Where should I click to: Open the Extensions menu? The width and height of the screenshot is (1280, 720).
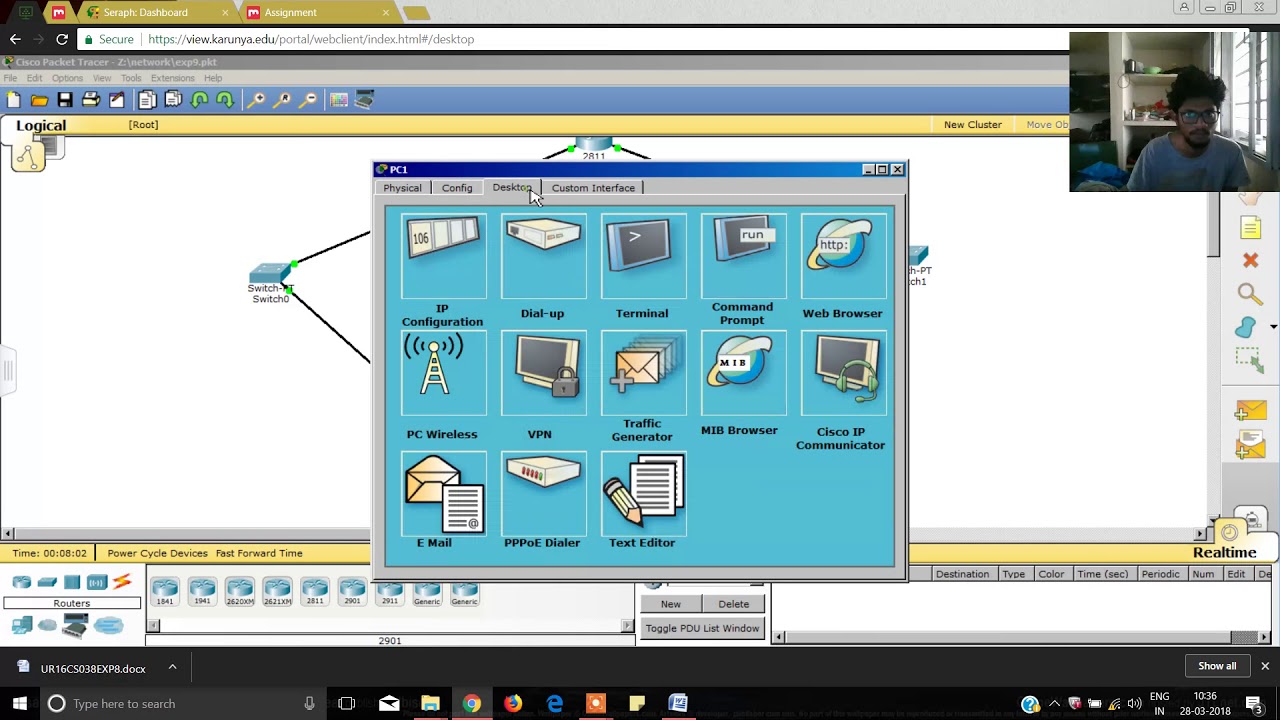[x=172, y=78]
